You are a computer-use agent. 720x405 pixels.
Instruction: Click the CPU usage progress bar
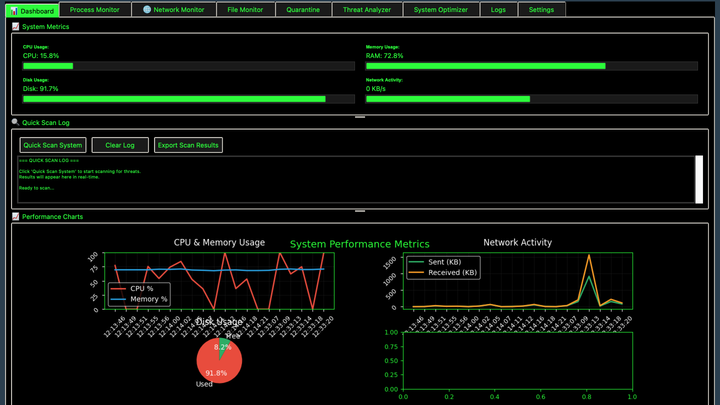click(188, 66)
